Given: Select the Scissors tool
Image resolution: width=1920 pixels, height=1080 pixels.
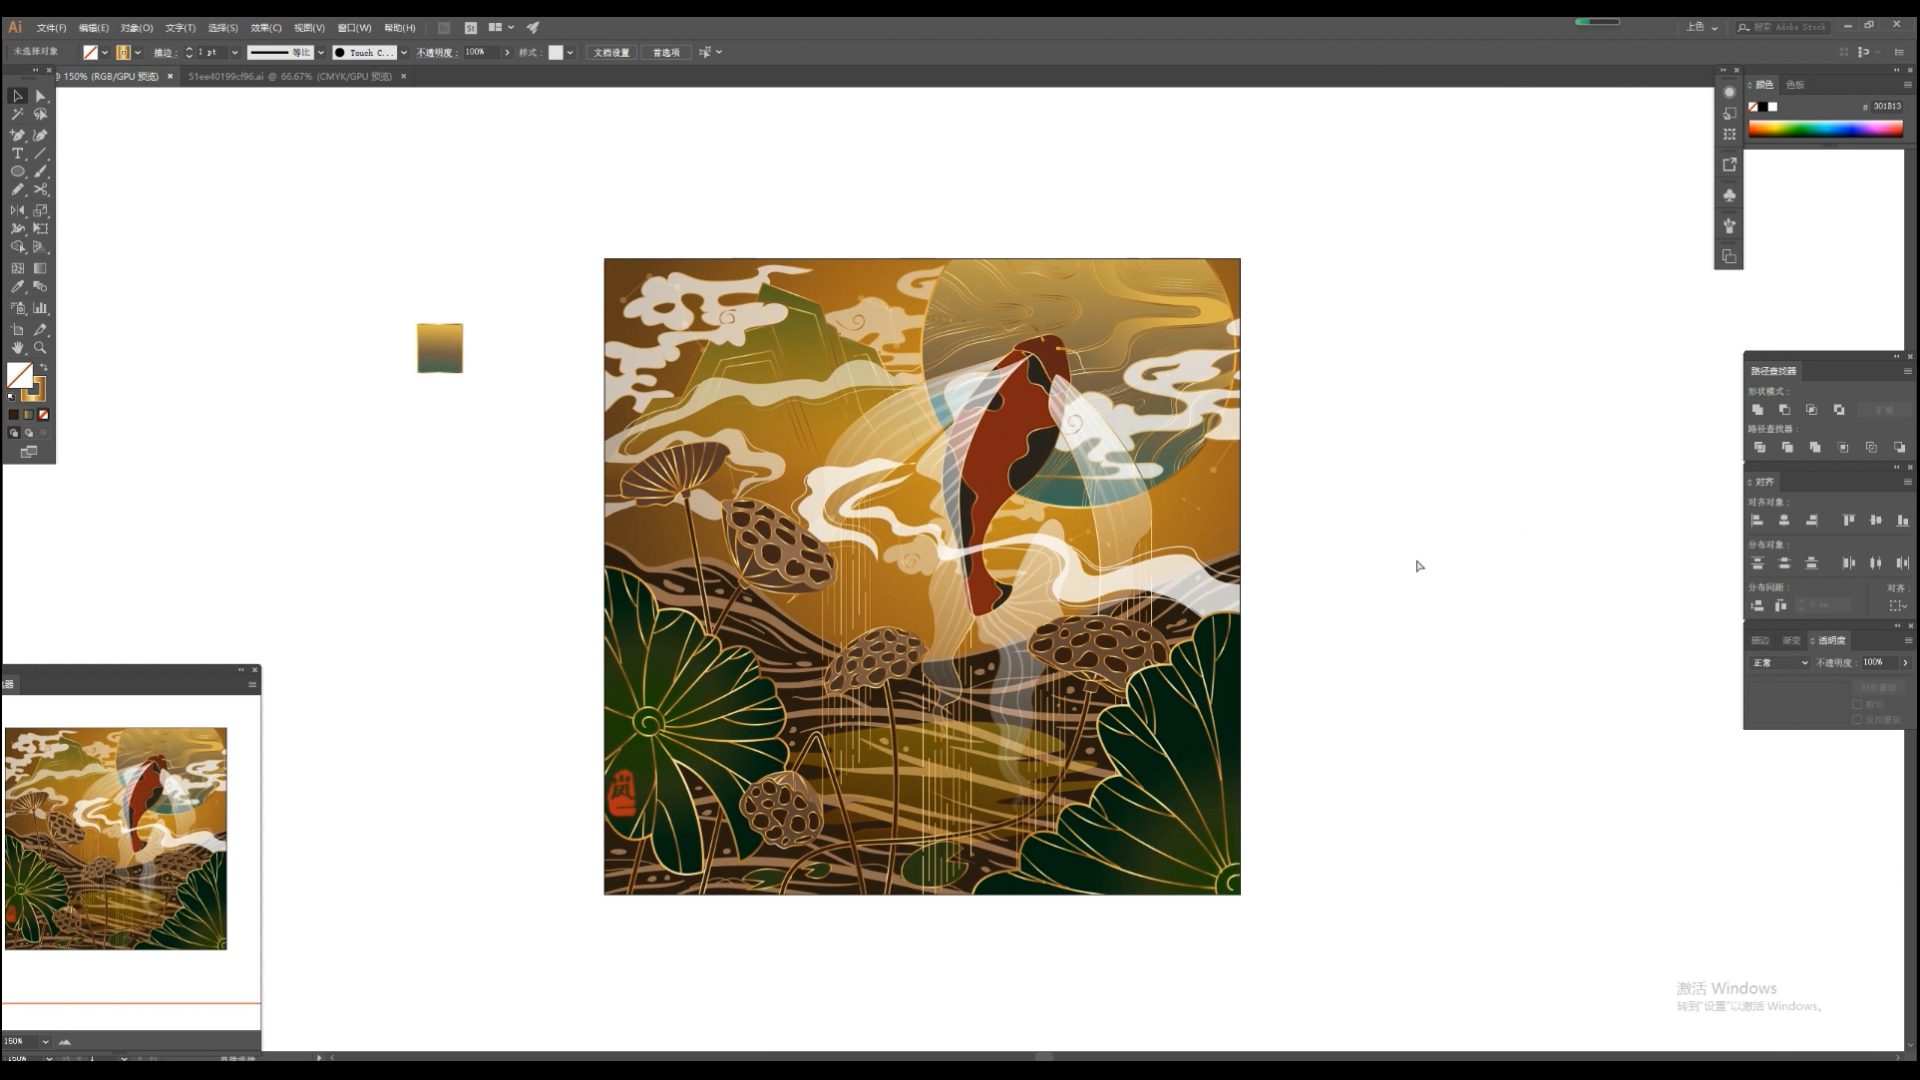Looking at the screenshot, I should [x=41, y=190].
